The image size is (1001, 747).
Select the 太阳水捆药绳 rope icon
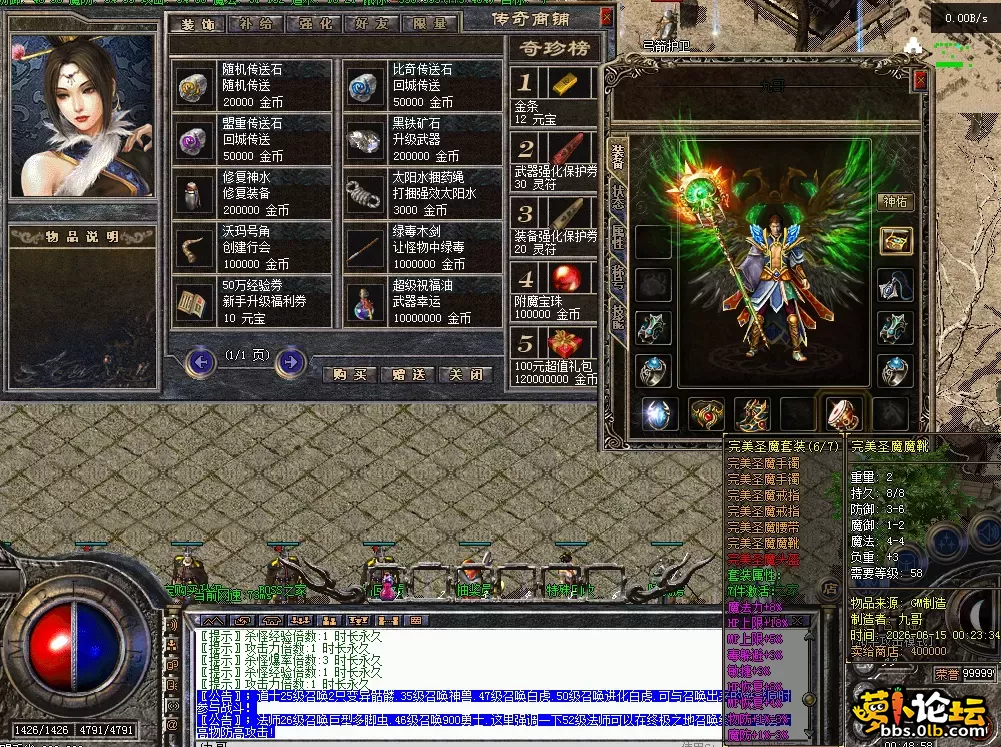tap(365, 194)
